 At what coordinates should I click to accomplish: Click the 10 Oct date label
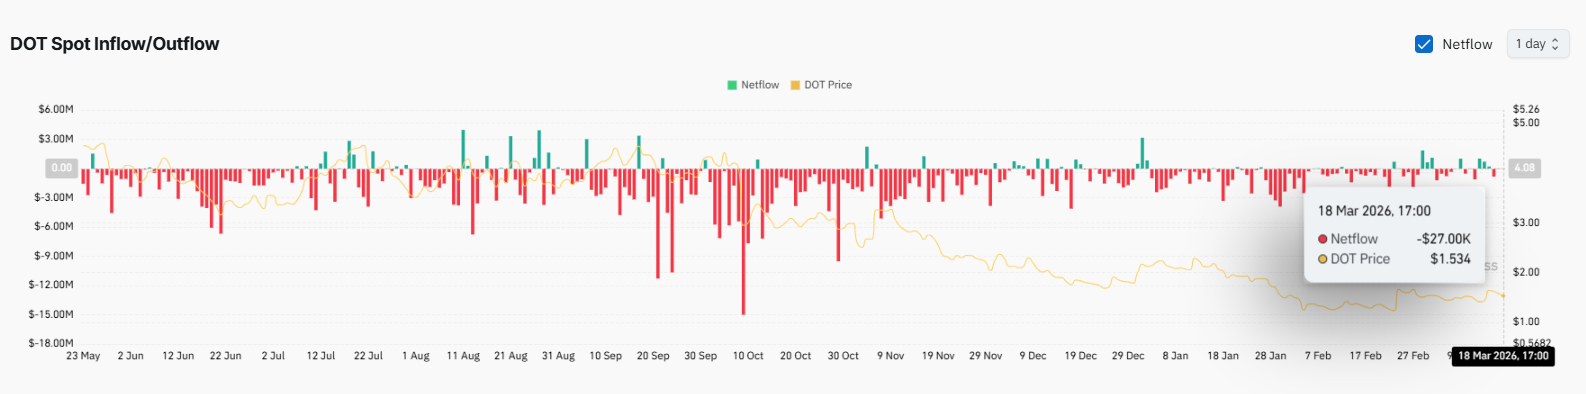tap(748, 356)
